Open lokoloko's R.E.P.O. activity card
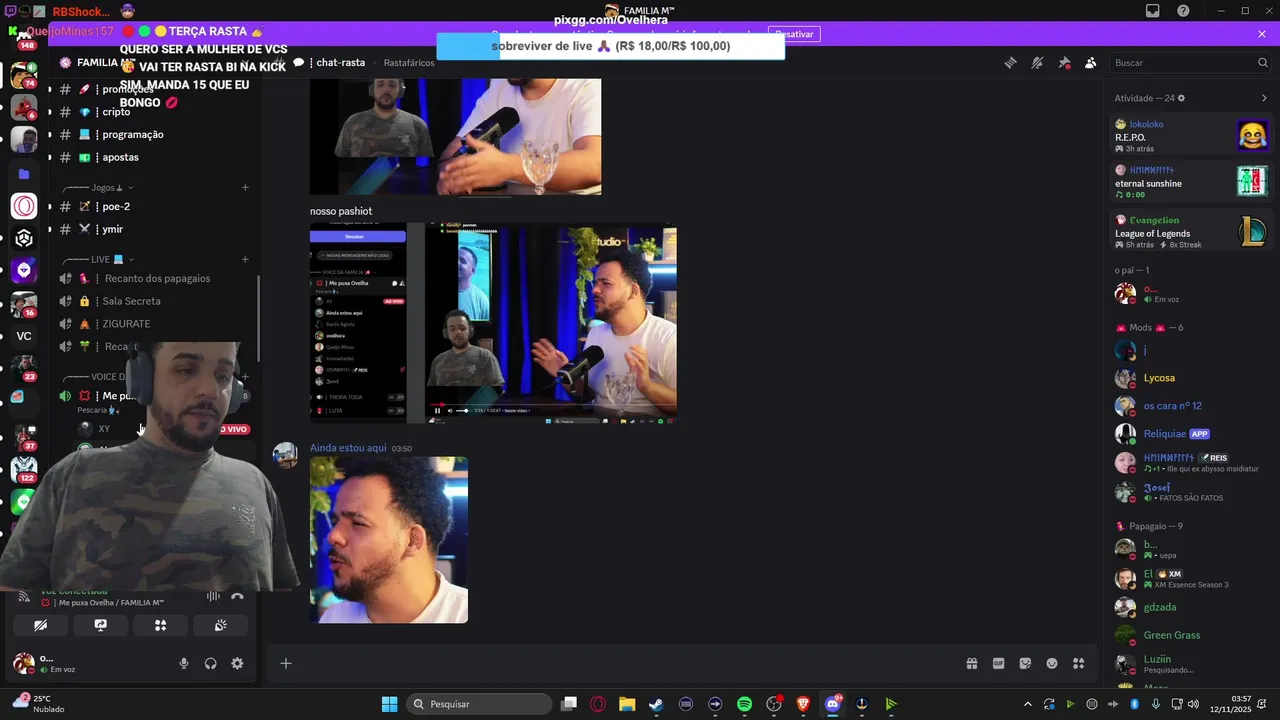This screenshot has height=720, width=1280. pyautogui.click(x=1191, y=136)
